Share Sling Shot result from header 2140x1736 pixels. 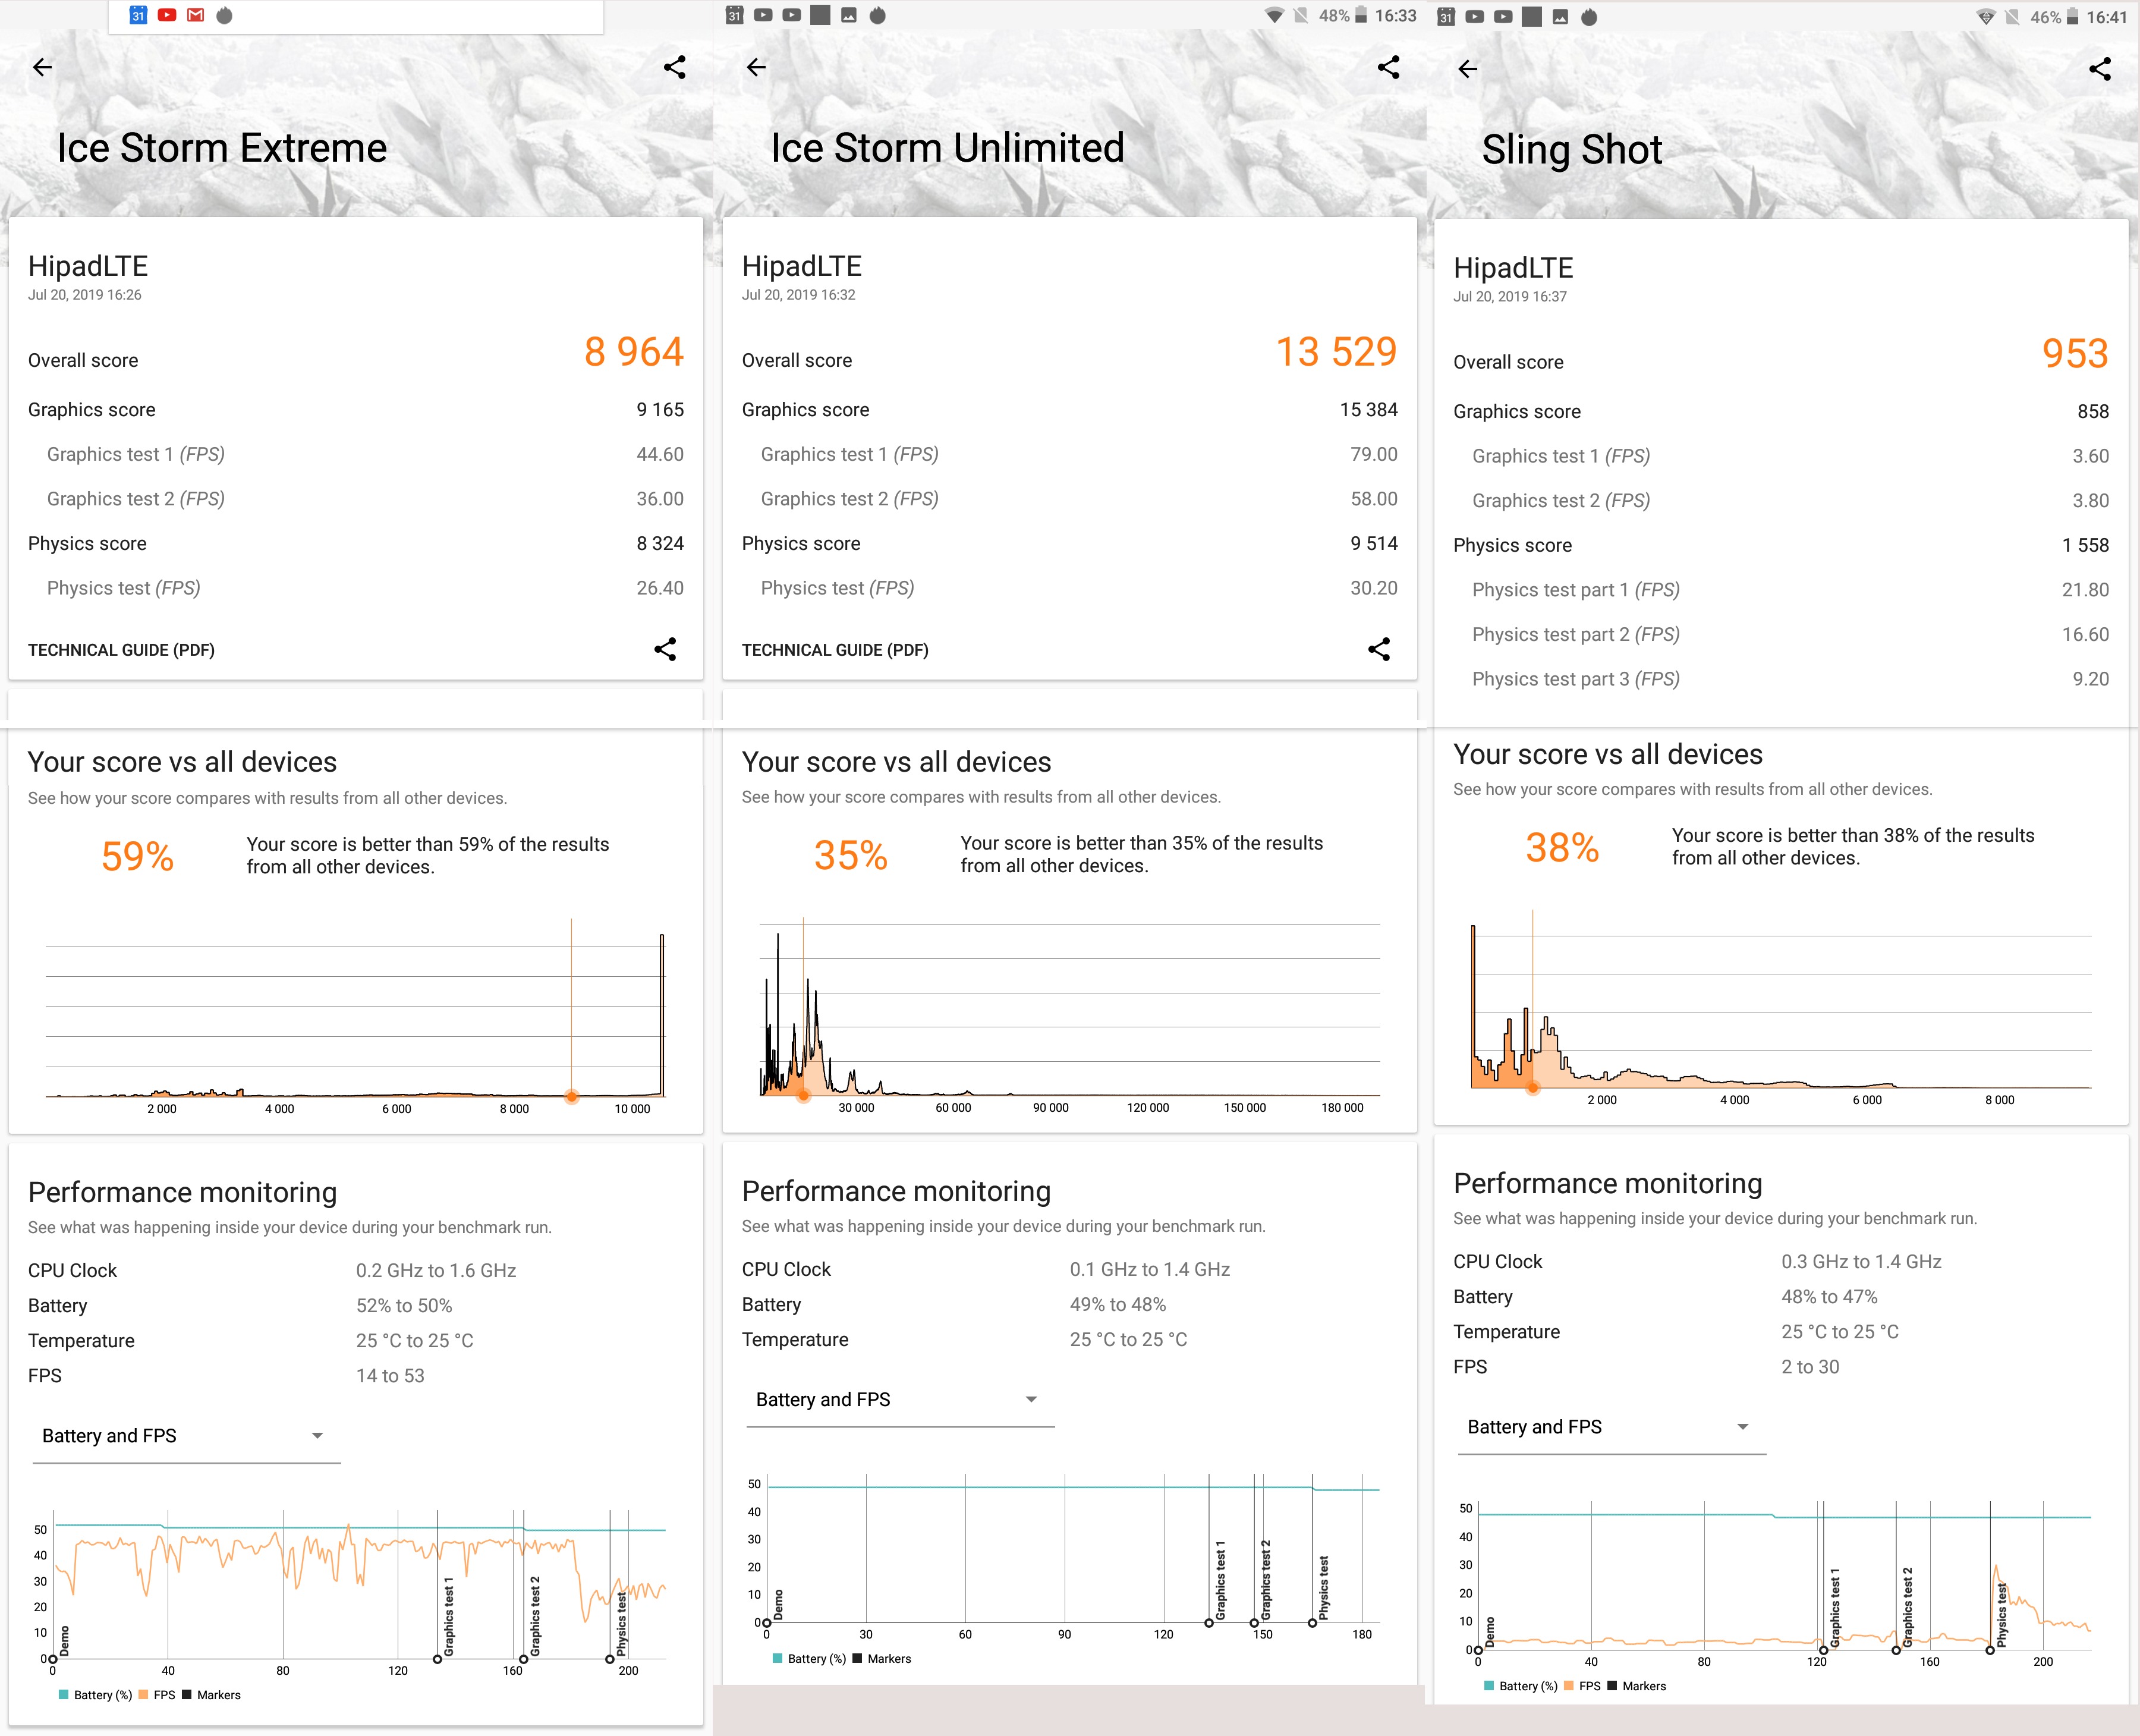(x=2100, y=69)
